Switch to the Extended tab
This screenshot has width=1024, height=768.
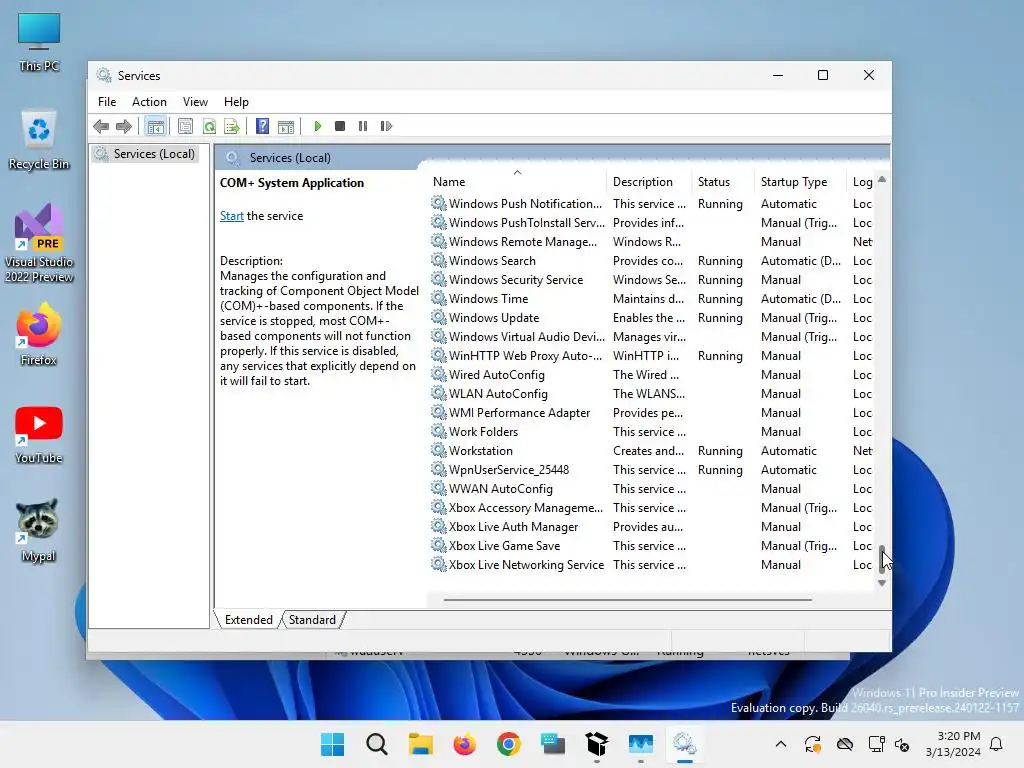point(248,620)
